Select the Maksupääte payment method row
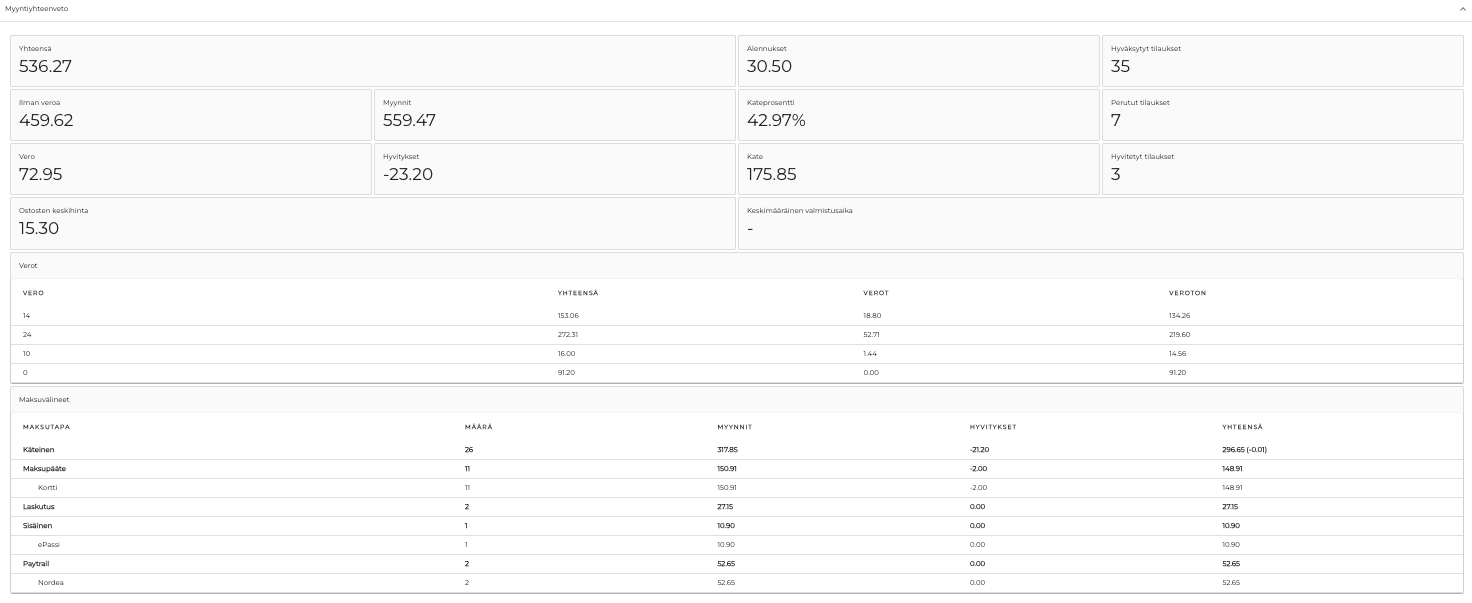 44,469
